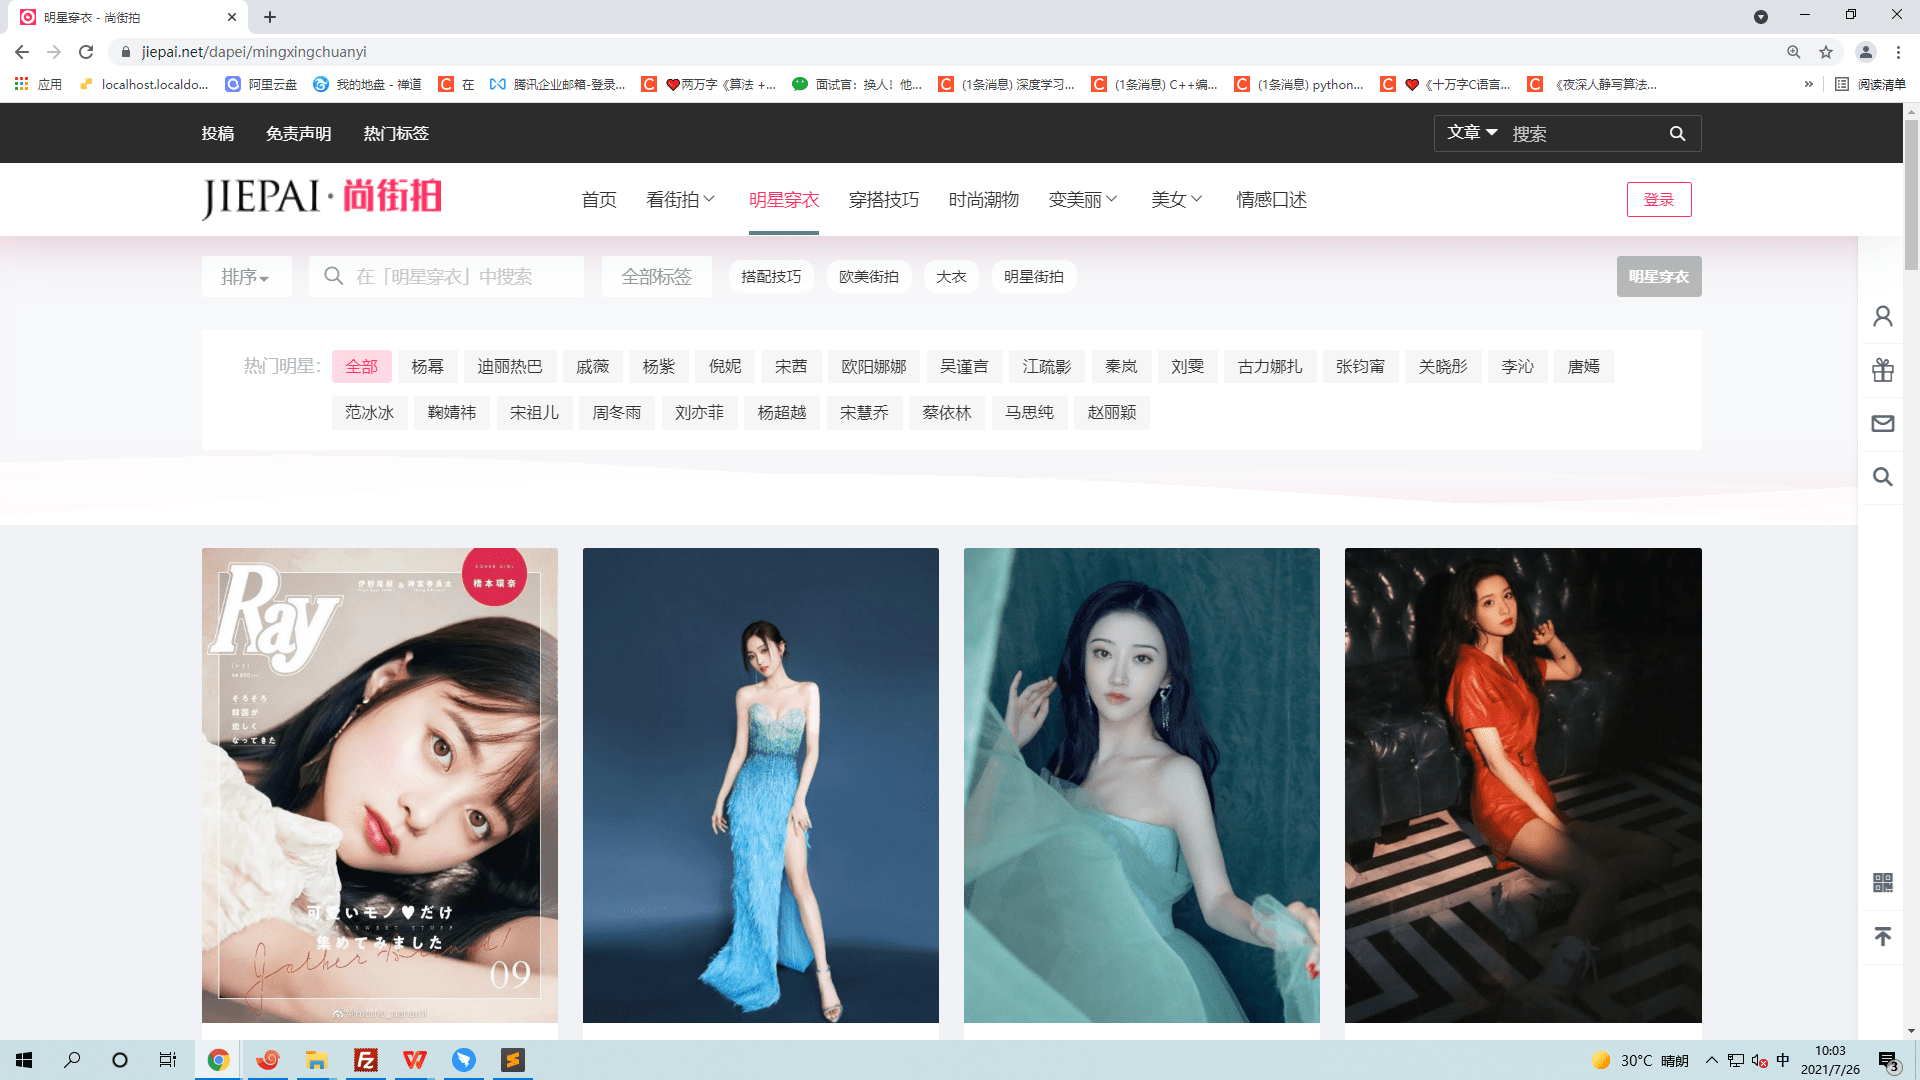
Task: Open FileZilla from the taskbar
Action: point(365,1060)
